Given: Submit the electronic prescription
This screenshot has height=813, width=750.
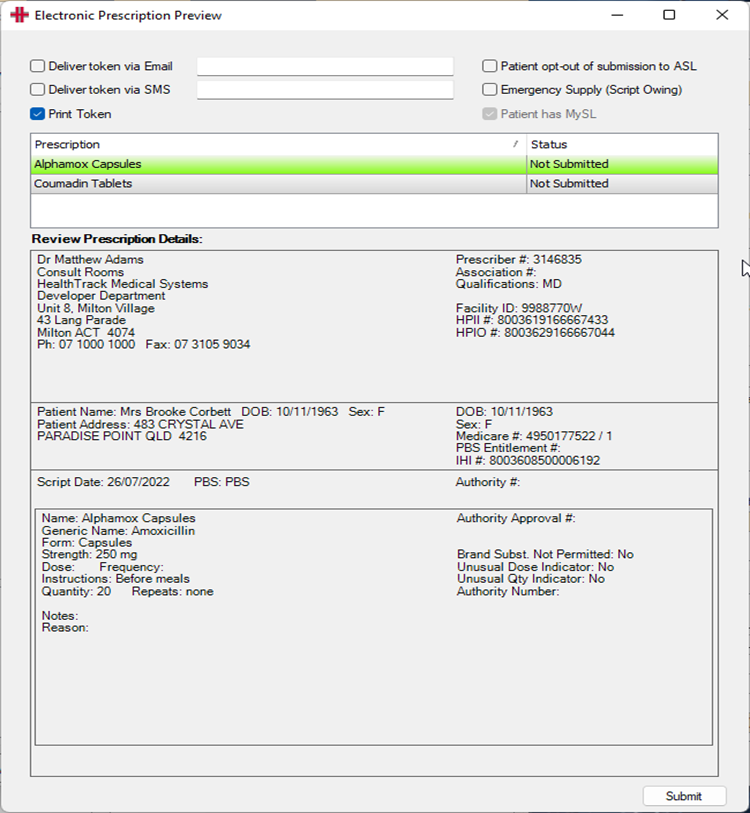Looking at the screenshot, I should (x=684, y=796).
